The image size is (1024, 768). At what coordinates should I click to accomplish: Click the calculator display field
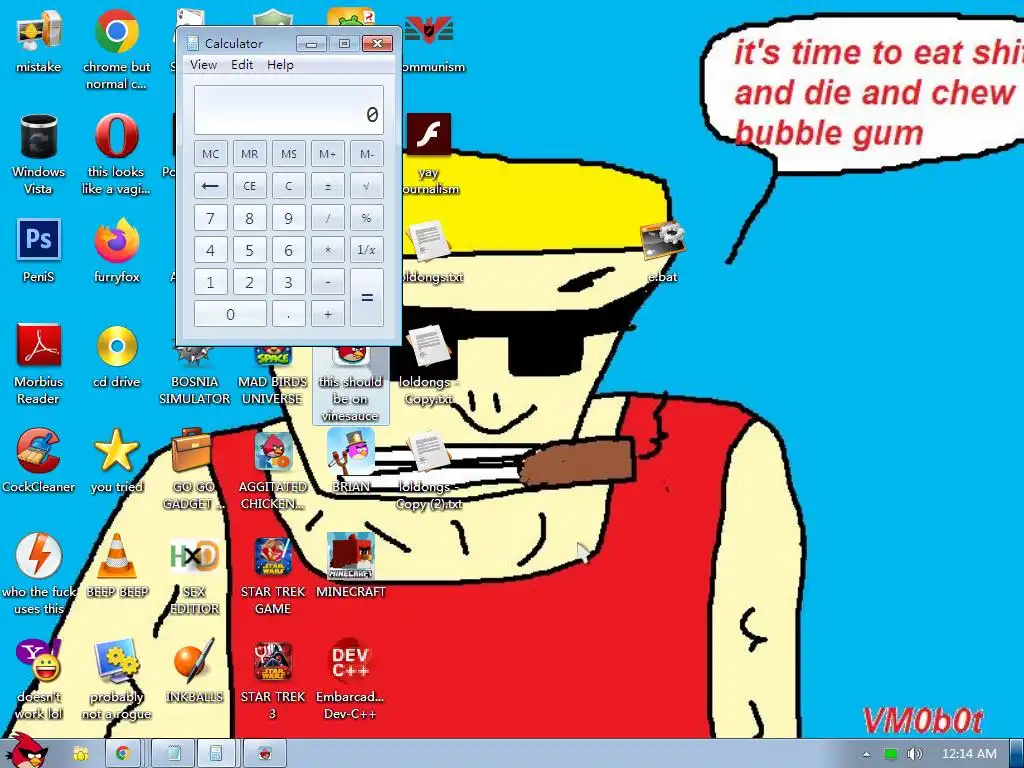click(x=289, y=110)
